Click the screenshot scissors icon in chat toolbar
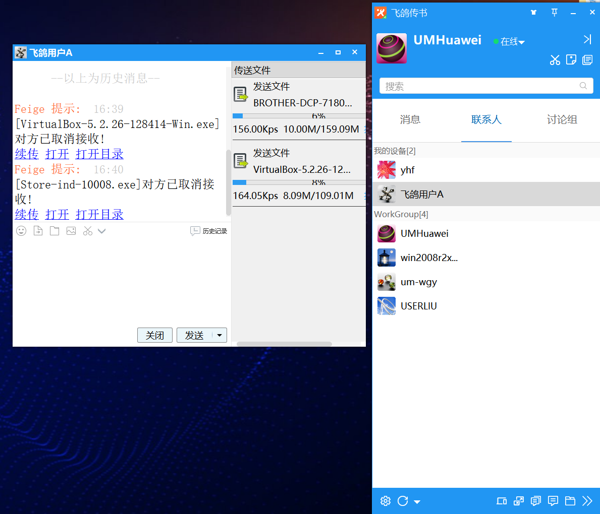The image size is (600, 514). click(87, 231)
